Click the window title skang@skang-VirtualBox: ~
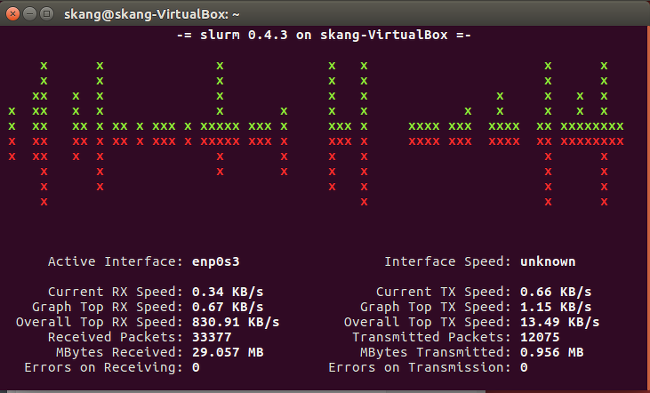The height and width of the screenshot is (393, 650). (x=152, y=15)
